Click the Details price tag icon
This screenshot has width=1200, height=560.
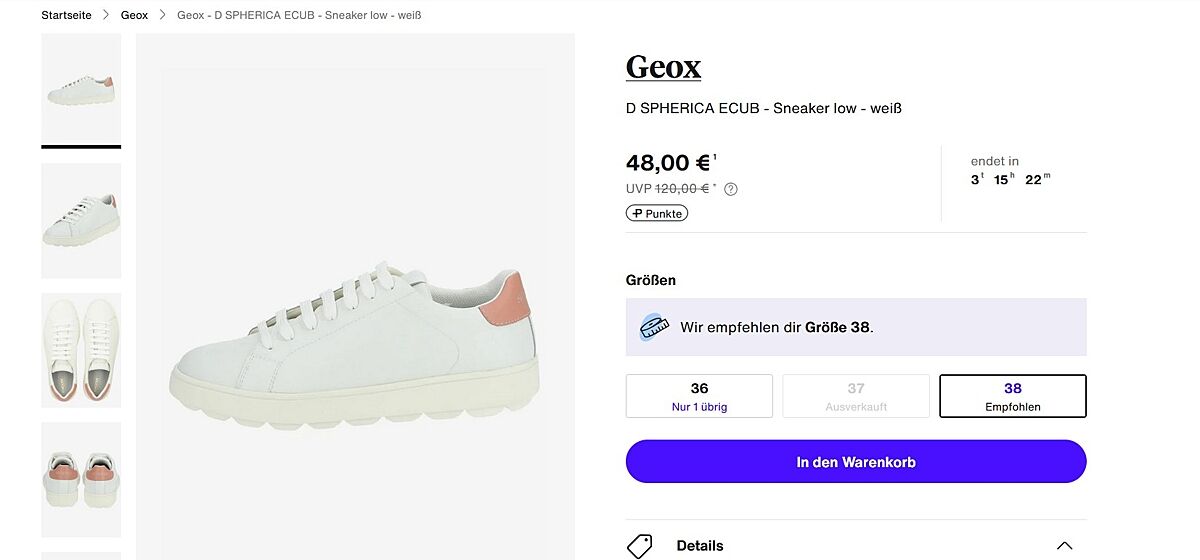[x=640, y=545]
